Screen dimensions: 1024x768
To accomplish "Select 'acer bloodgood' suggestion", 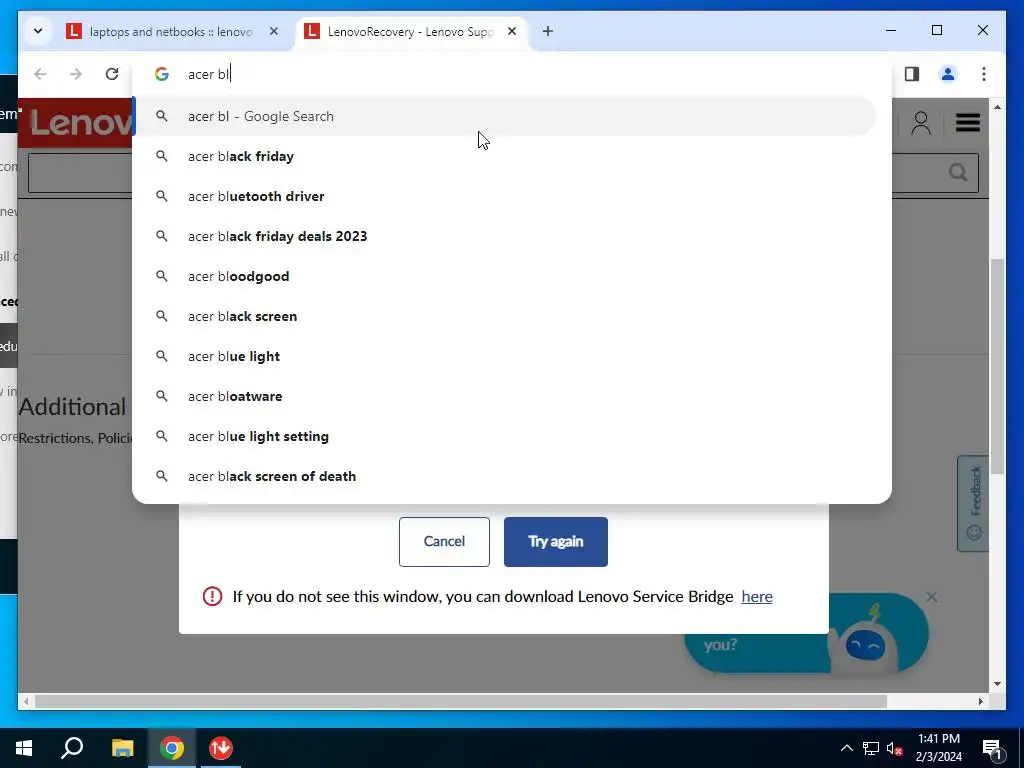I will 504,276.
